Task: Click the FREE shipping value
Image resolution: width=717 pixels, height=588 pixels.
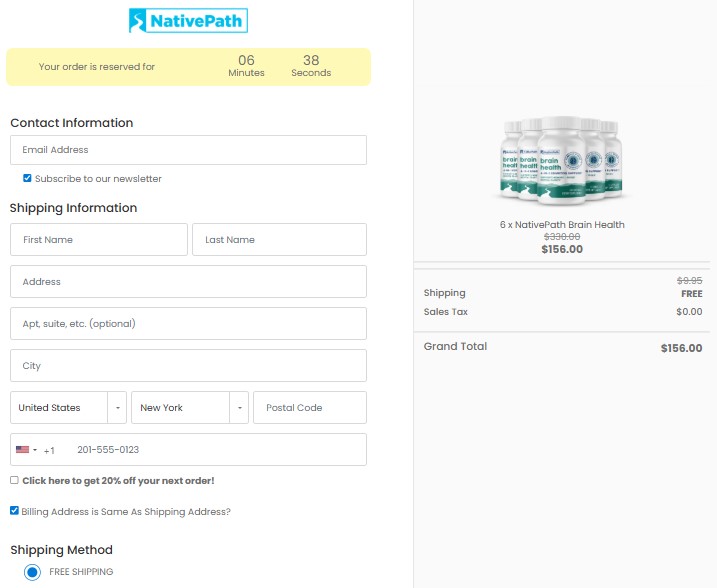Action: (x=692, y=294)
